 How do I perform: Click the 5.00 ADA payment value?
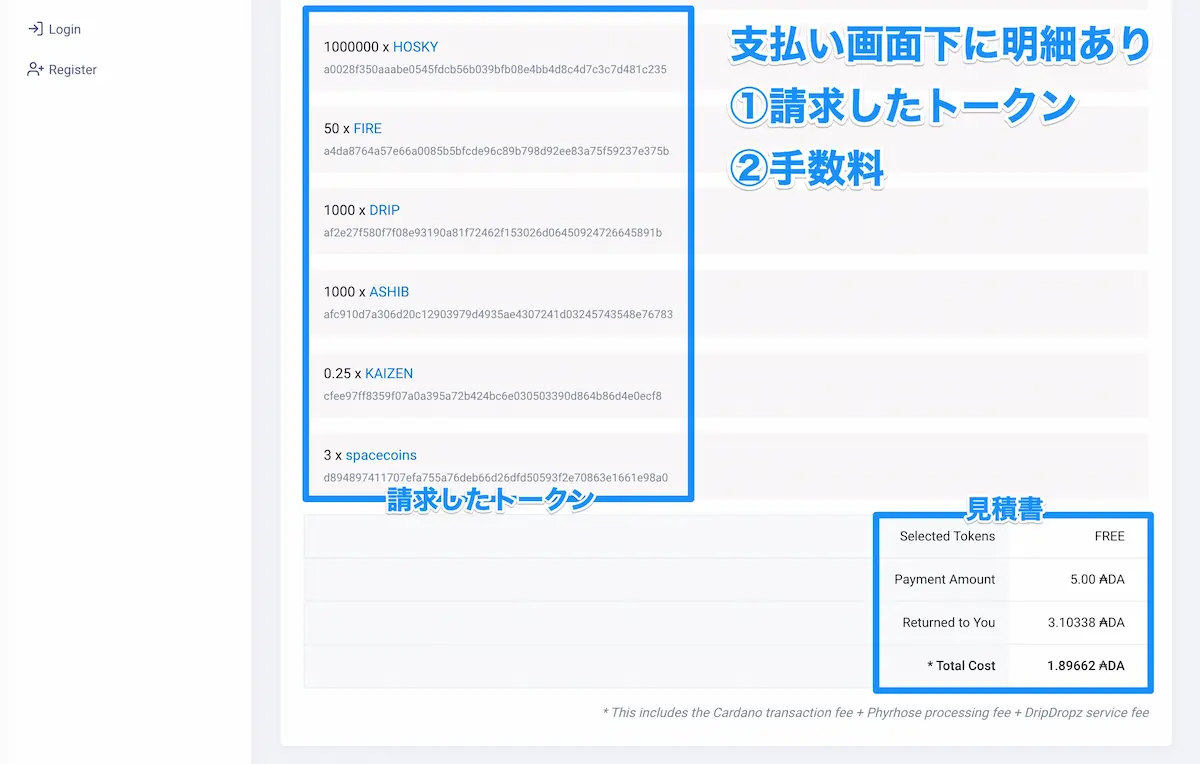1097,579
